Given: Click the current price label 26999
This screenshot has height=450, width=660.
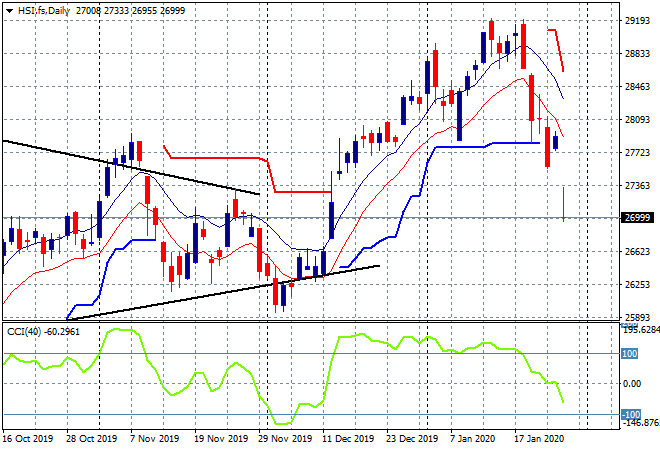Looking at the screenshot, I should [637, 218].
